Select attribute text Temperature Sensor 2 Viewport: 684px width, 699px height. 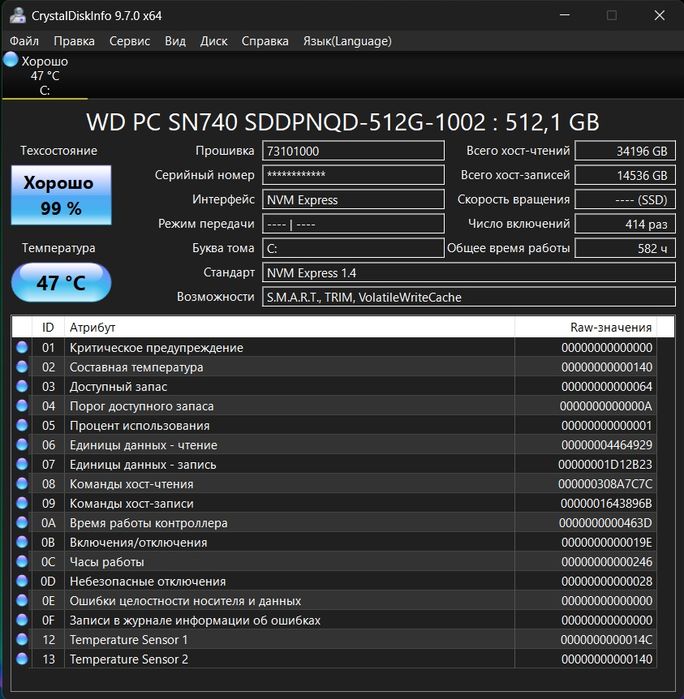click(x=129, y=659)
